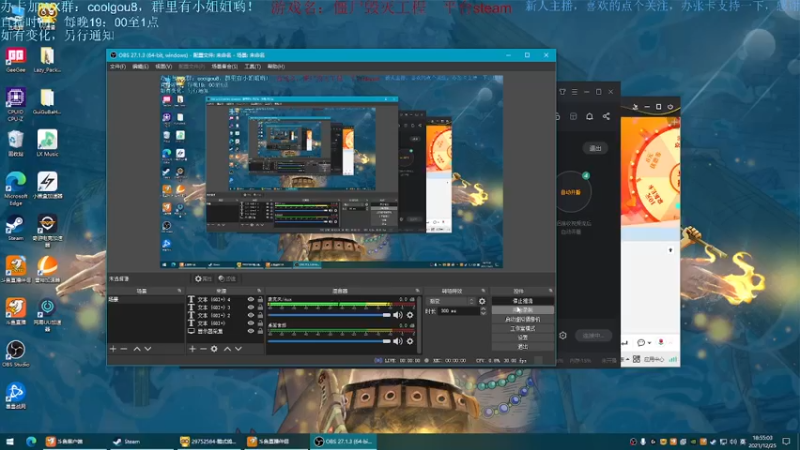800x450 pixels.
Task: Open 设置 settings in OBS controls
Action: pyautogui.click(x=522, y=338)
